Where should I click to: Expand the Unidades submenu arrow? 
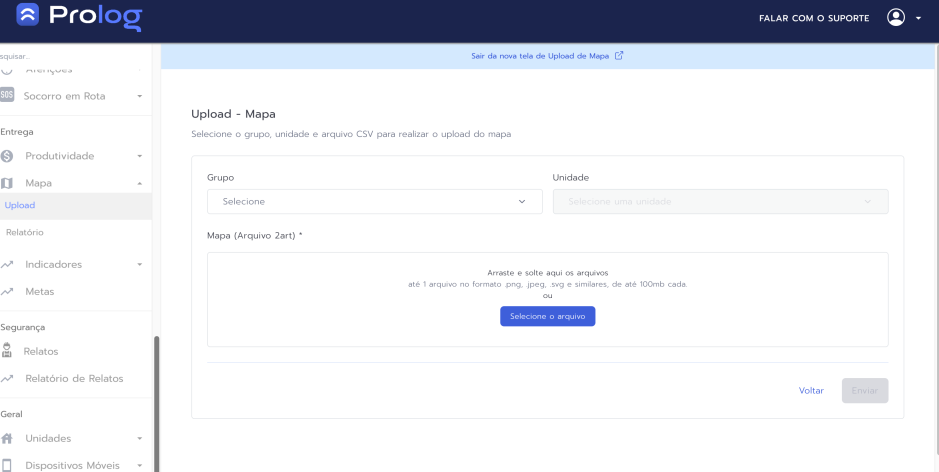click(140, 438)
